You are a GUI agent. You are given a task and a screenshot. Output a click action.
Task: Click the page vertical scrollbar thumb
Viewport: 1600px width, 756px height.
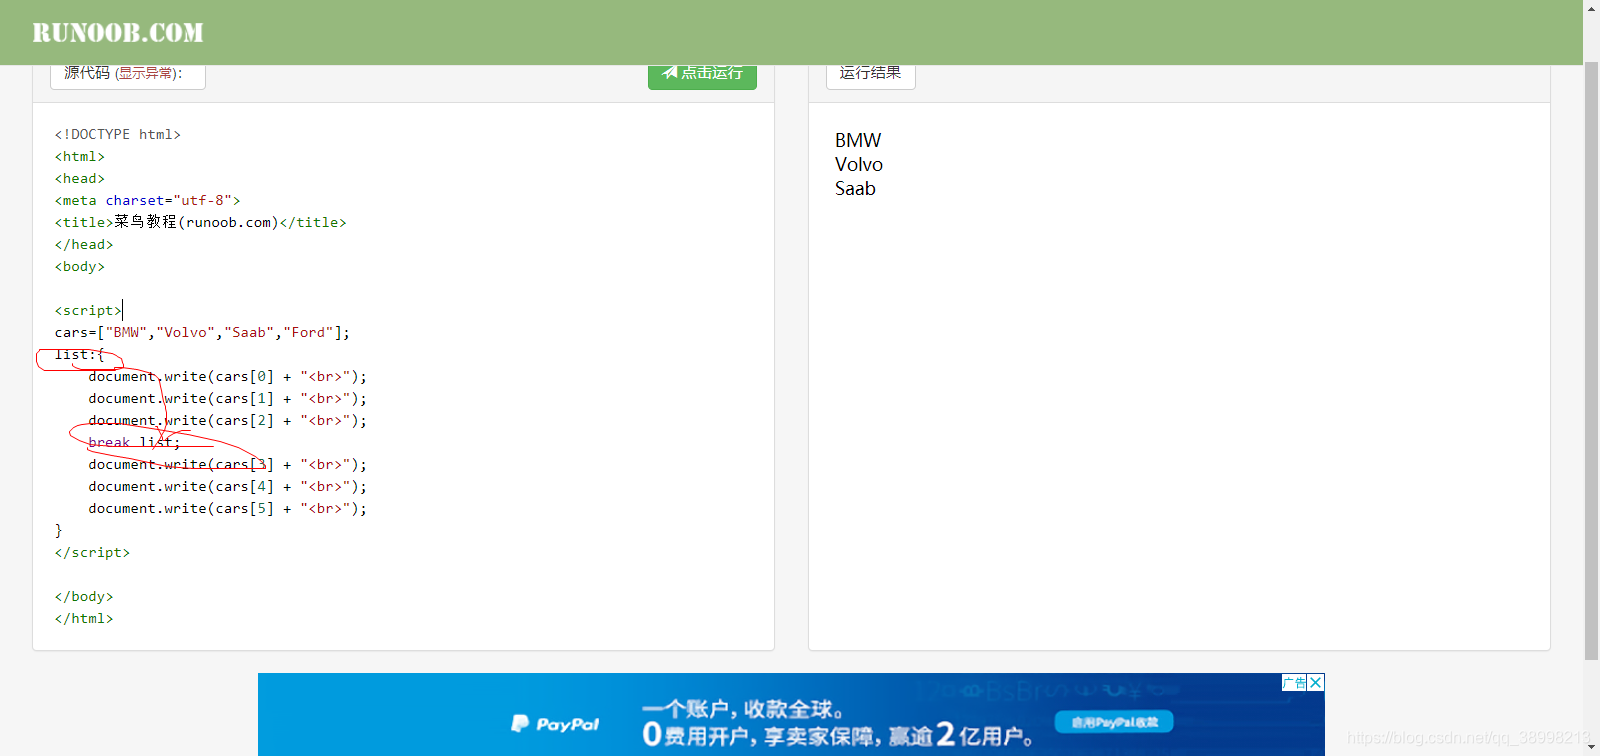(1591, 360)
